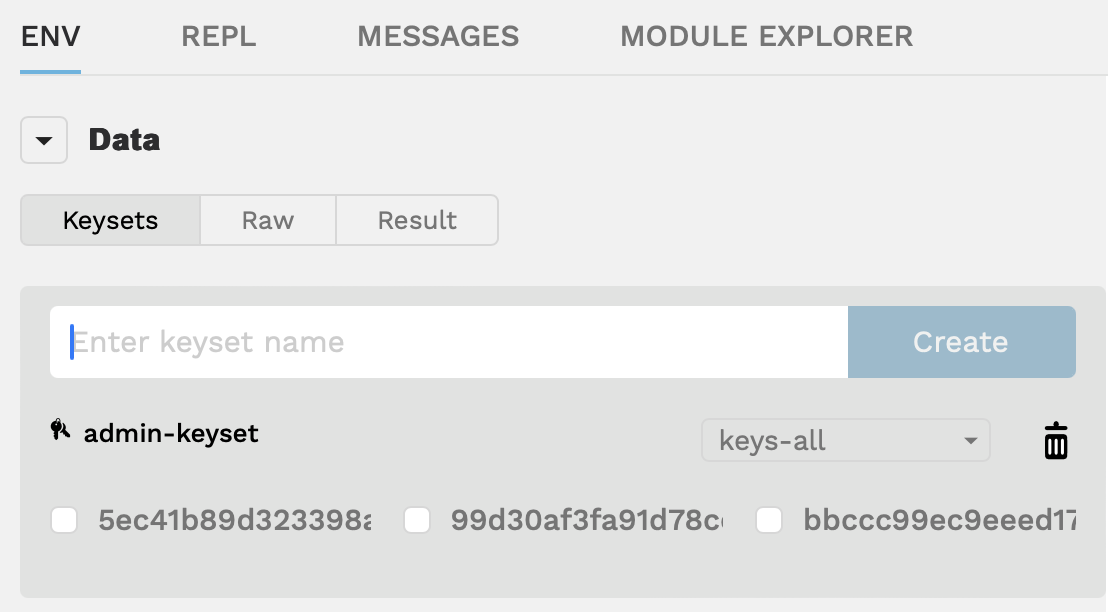
Task: Delete the admin-keyset with trash icon
Action: (1056, 441)
